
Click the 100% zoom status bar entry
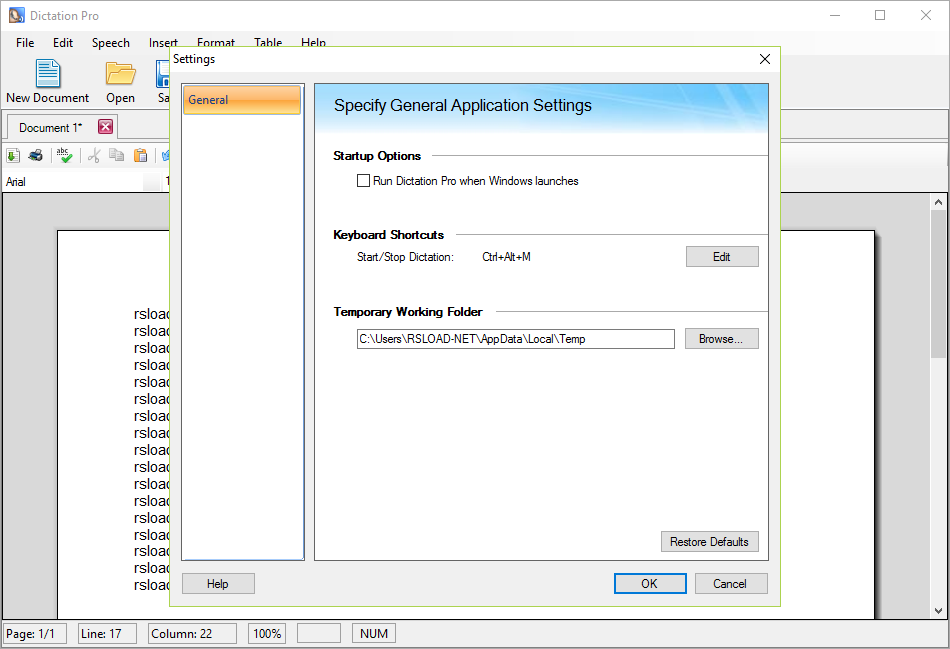pyautogui.click(x=267, y=634)
